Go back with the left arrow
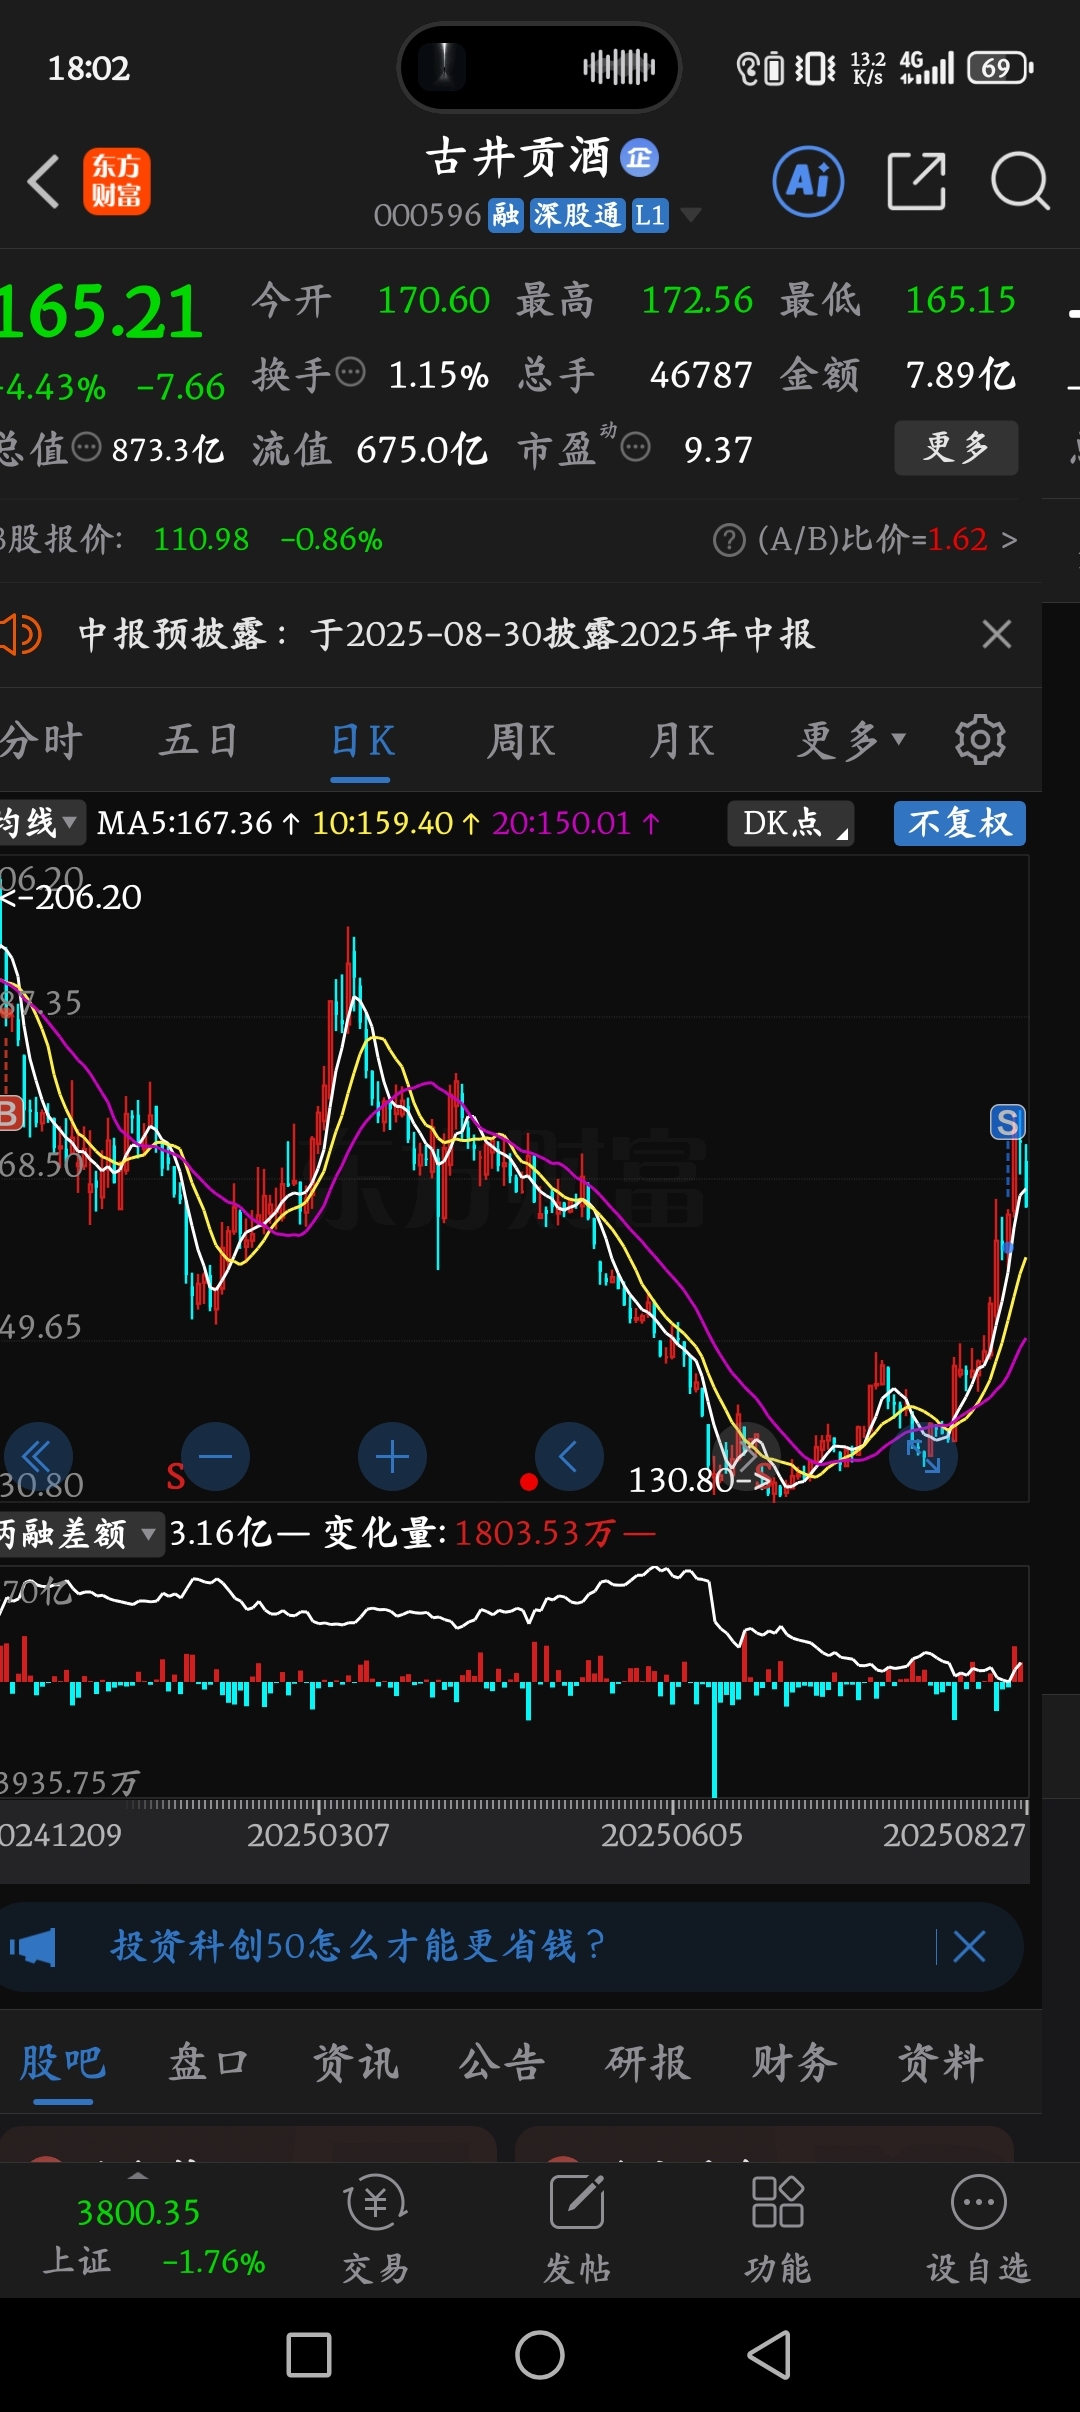1080x2412 pixels. click(x=44, y=182)
